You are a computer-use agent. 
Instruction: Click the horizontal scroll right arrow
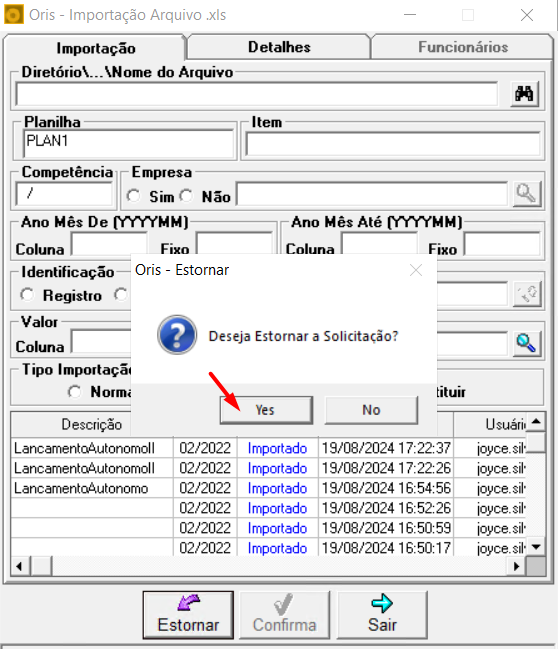tap(517, 566)
